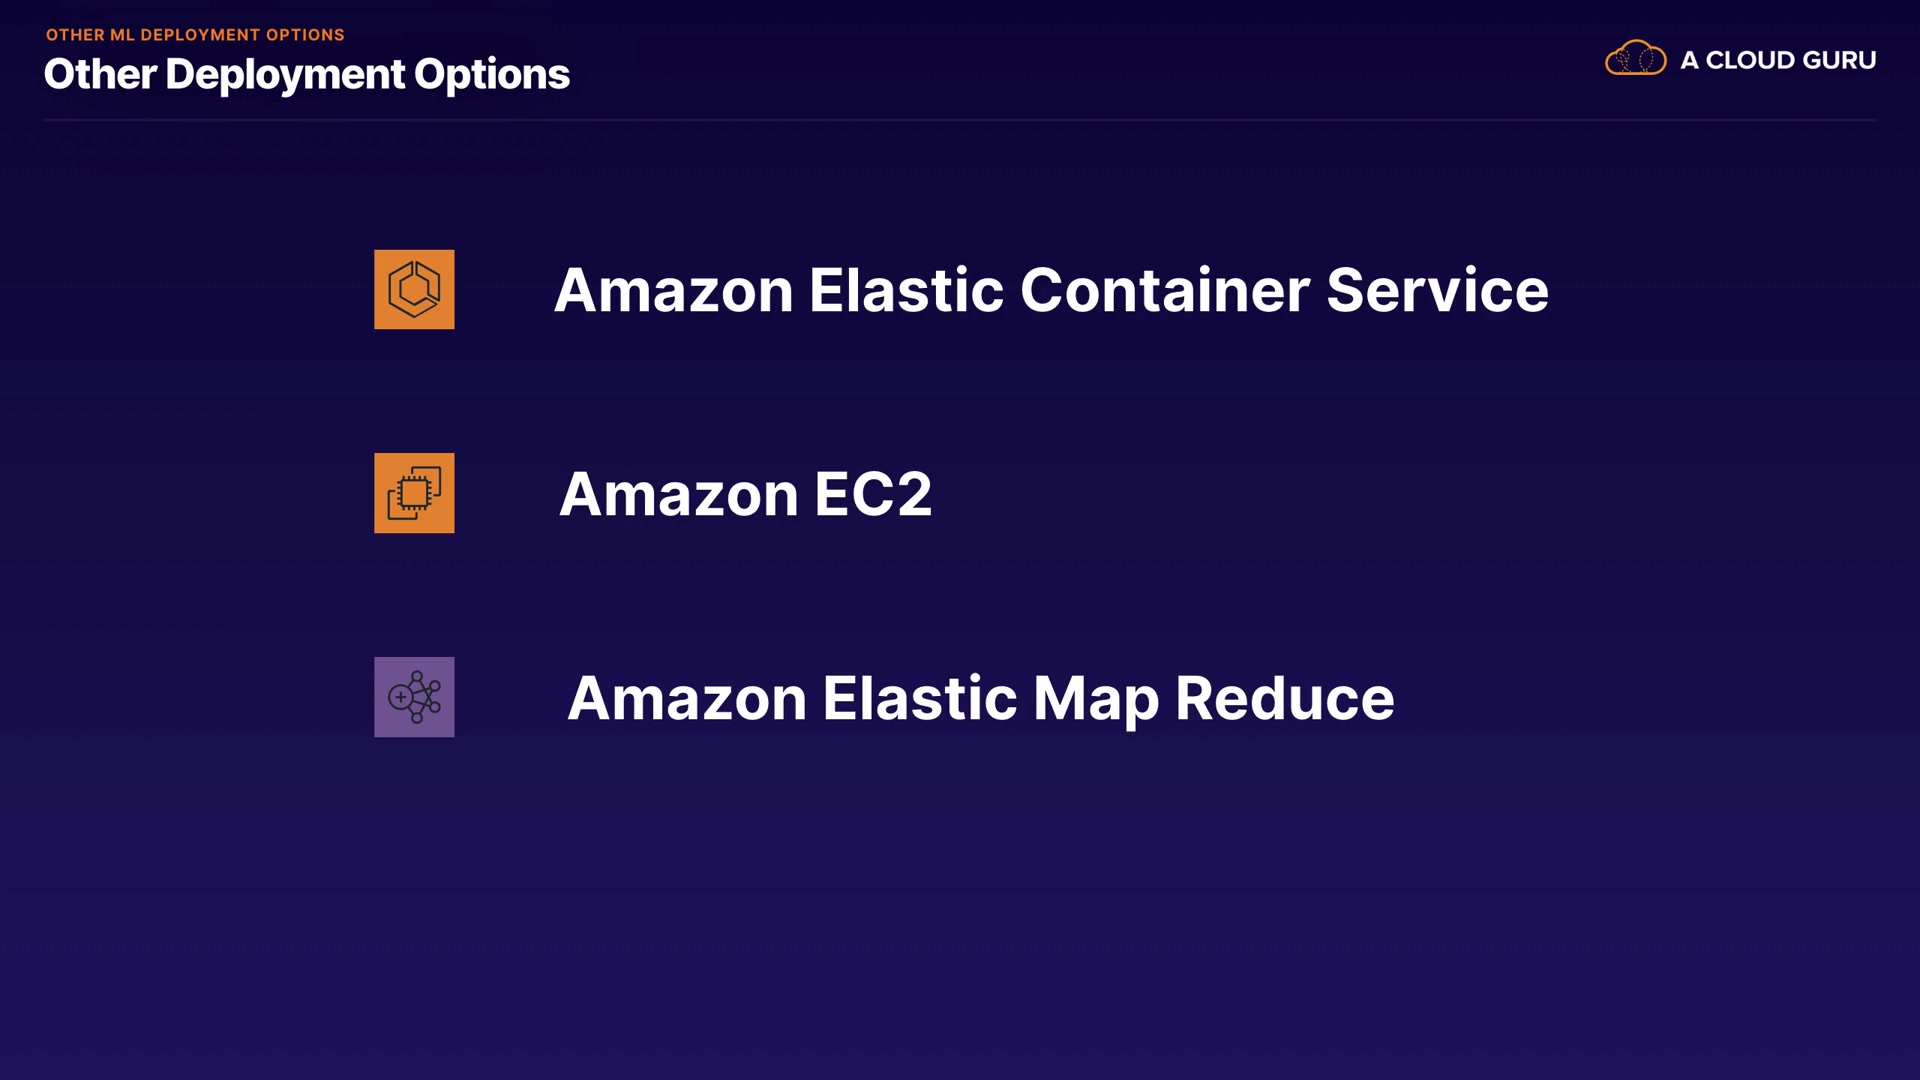
Task: Open the "Amazon Elastic Map Reduce" label
Action: (980, 698)
